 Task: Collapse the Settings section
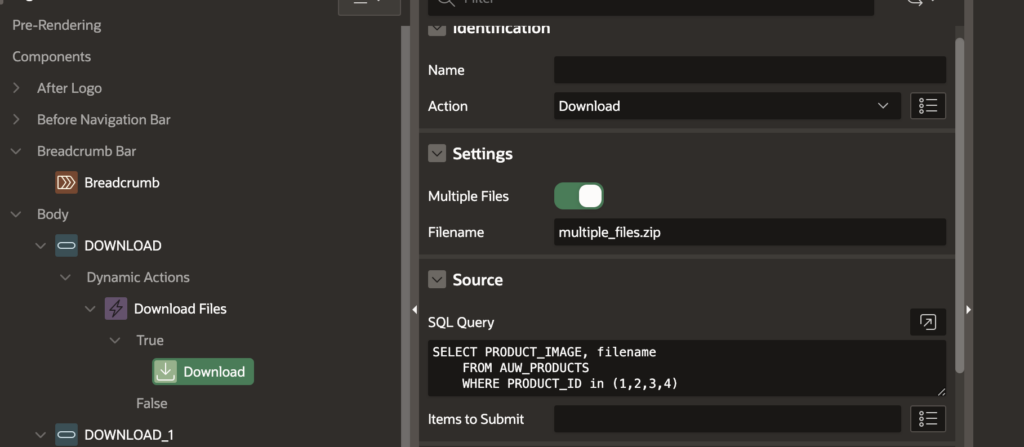(437, 154)
